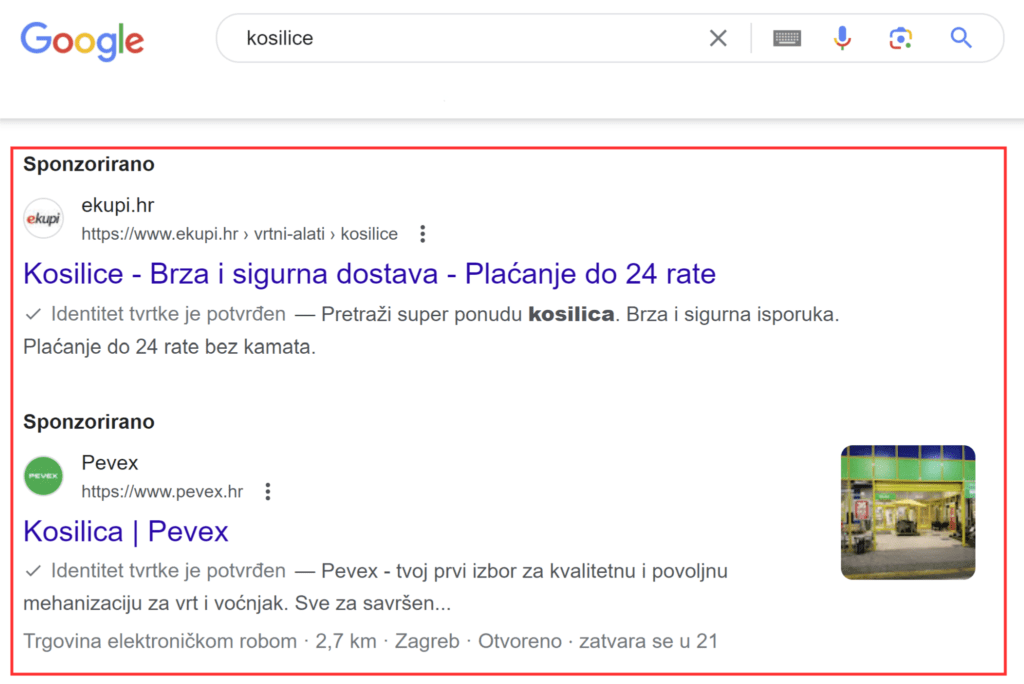Open three-dot menu next to pevex.hr URL
The width and height of the screenshot is (1024, 684).
pos(267,492)
